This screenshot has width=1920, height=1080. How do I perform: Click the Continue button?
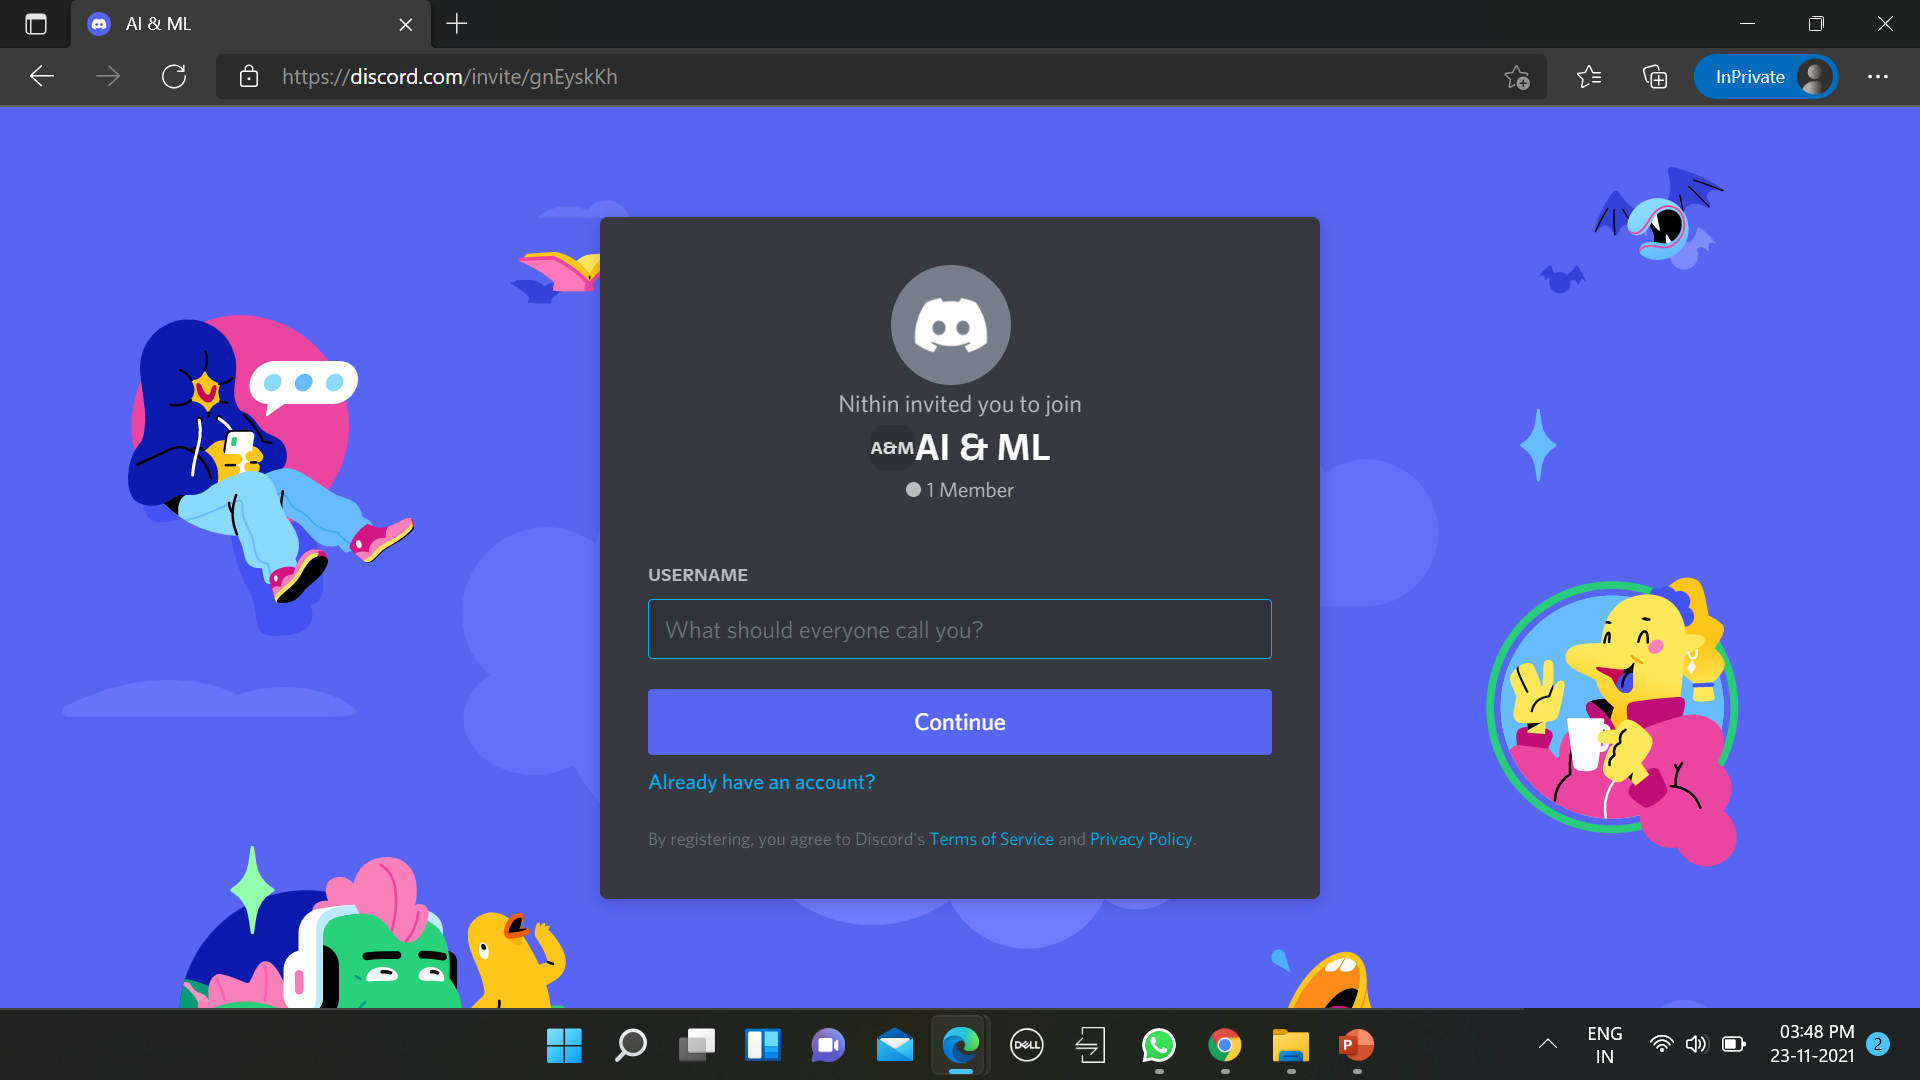(959, 722)
